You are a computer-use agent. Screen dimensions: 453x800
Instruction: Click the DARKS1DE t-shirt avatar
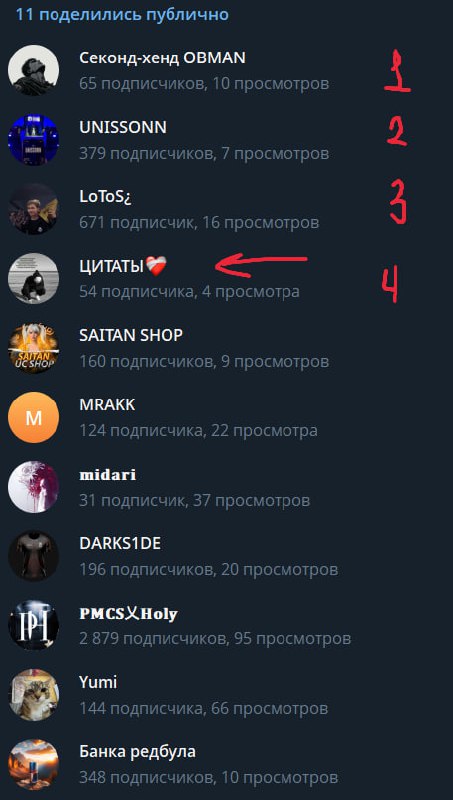33,556
